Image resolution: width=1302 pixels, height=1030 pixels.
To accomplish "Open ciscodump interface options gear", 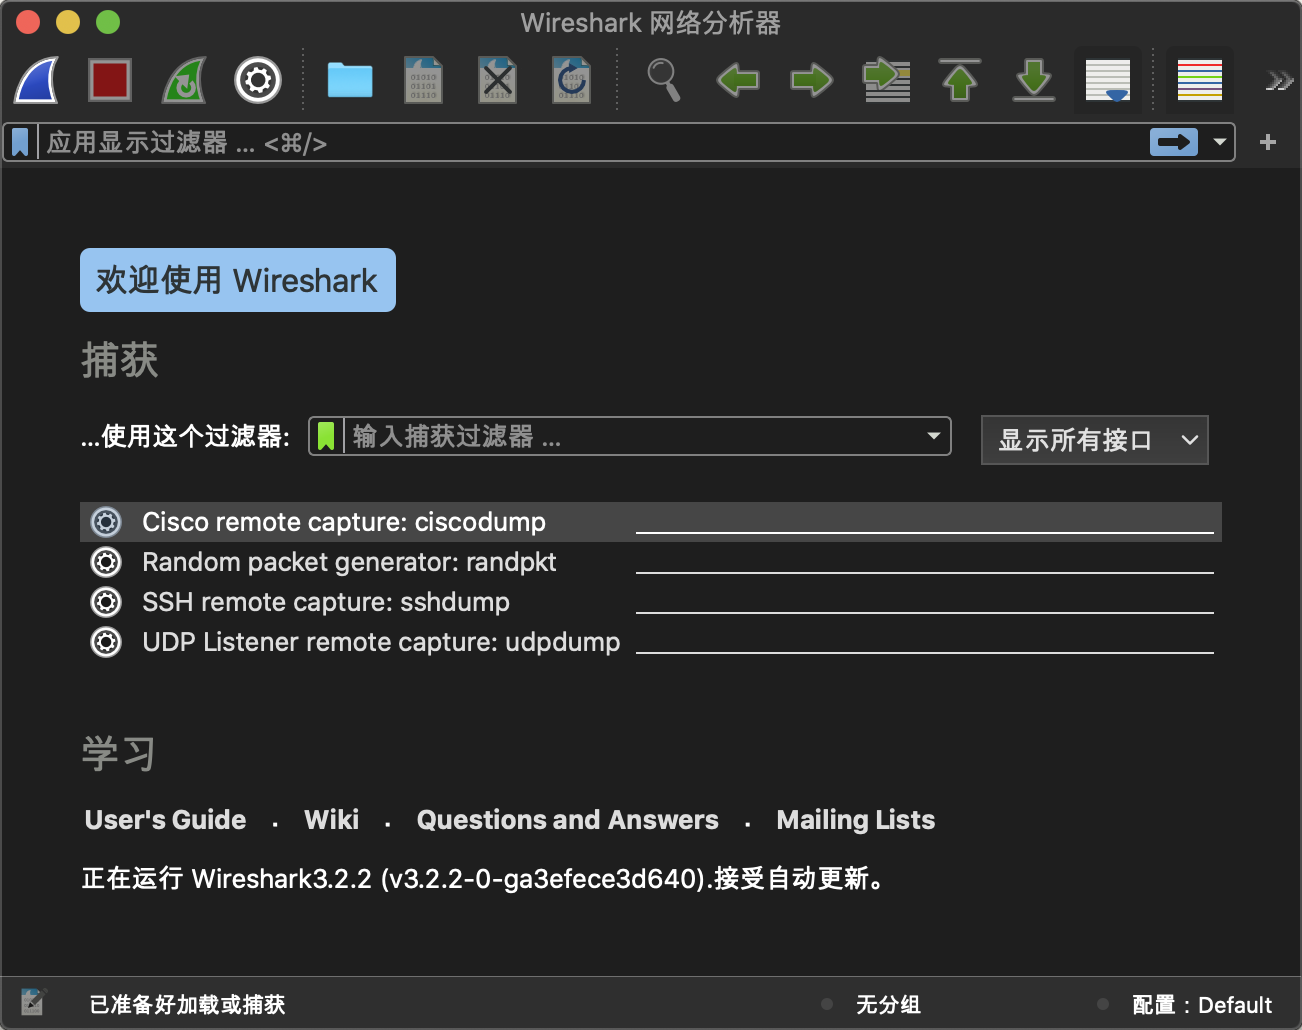I will (106, 522).
